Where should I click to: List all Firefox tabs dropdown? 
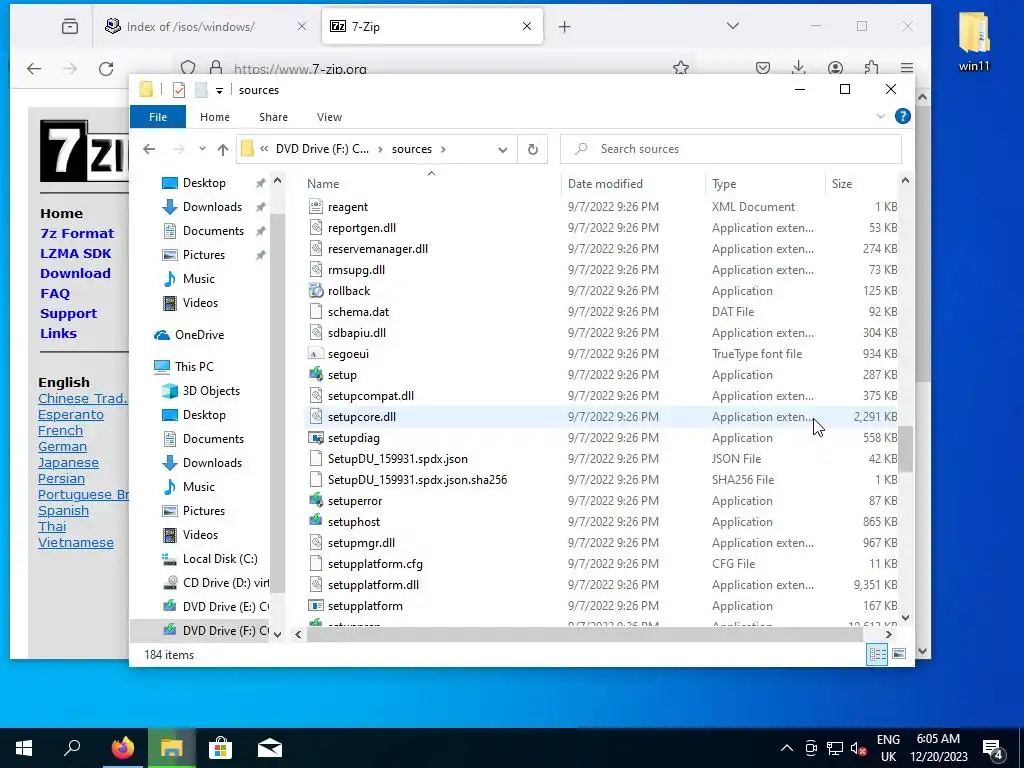tap(733, 26)
